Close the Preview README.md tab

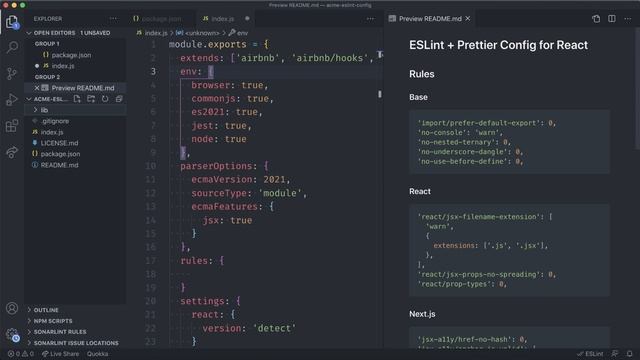[468, 18]
